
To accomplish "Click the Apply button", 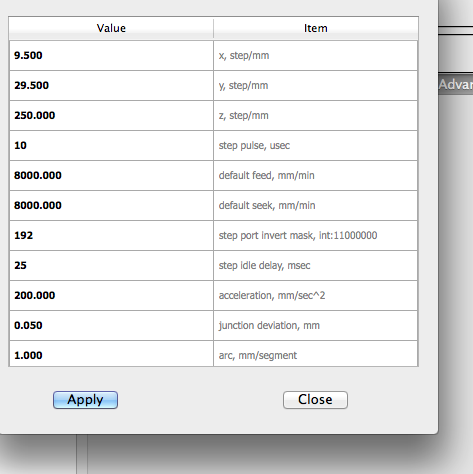I will 85,400.
